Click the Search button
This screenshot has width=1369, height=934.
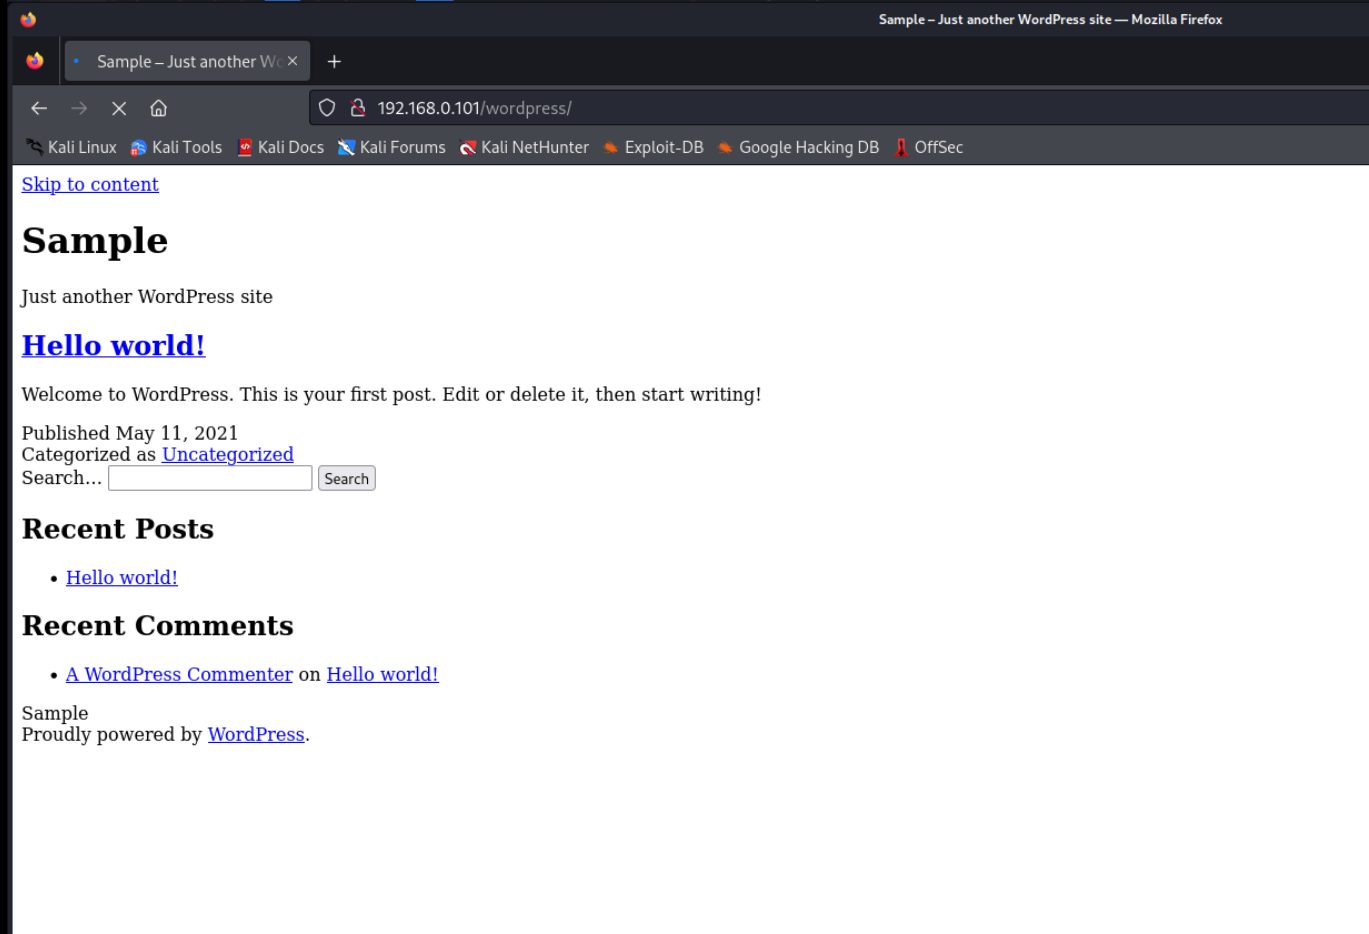point(346,478)
